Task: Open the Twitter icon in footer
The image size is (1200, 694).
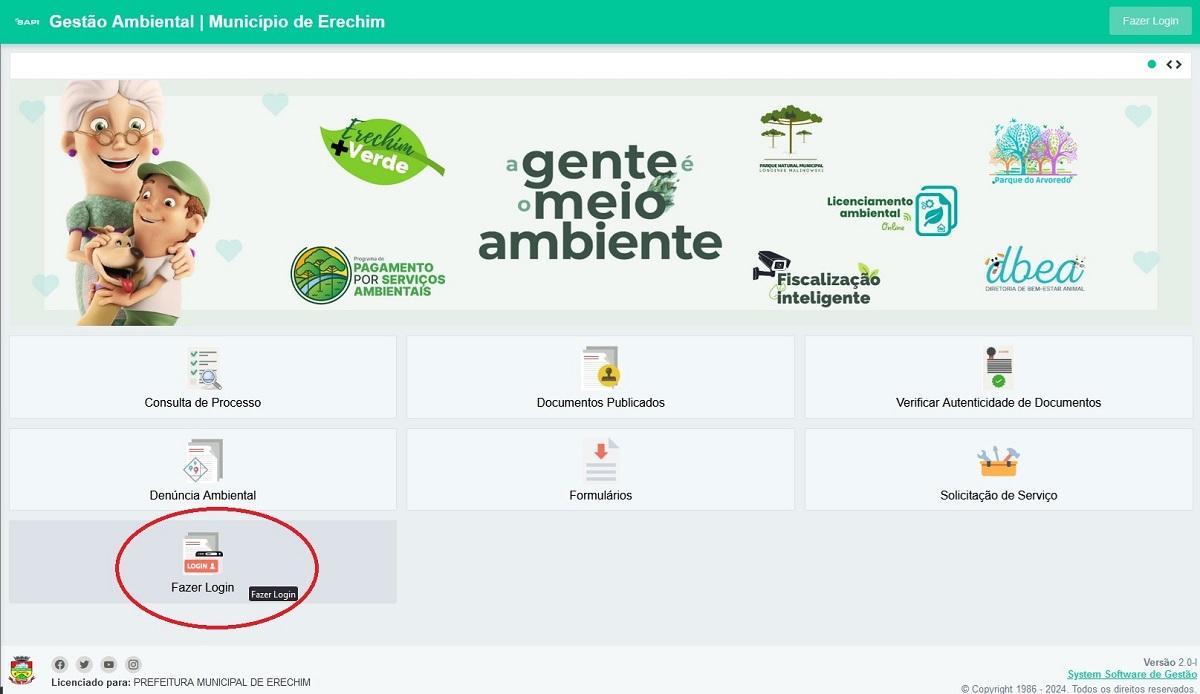Action: point(84,664)
